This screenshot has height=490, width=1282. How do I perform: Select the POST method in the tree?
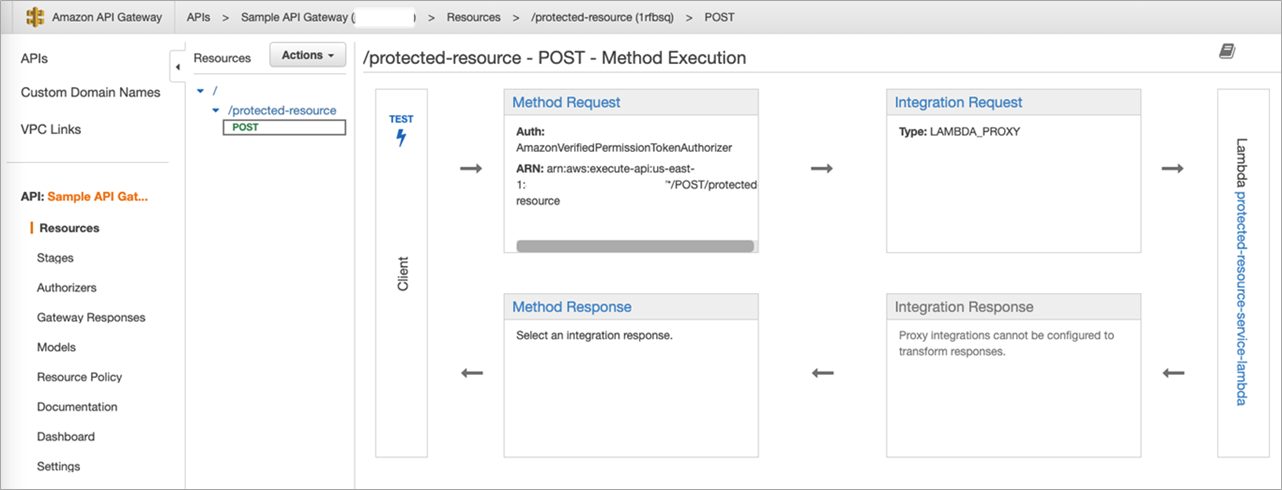click(284, 127)
